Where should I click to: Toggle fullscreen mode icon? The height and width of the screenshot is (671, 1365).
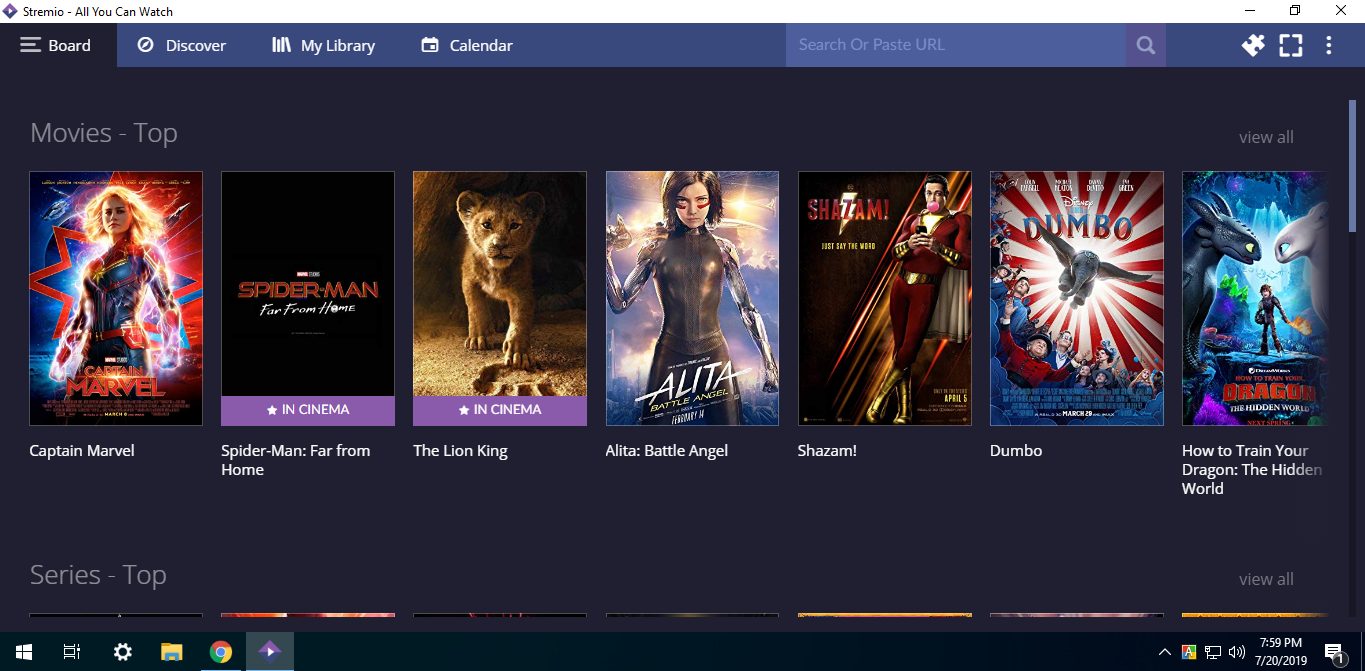(x=1291, y=45)
